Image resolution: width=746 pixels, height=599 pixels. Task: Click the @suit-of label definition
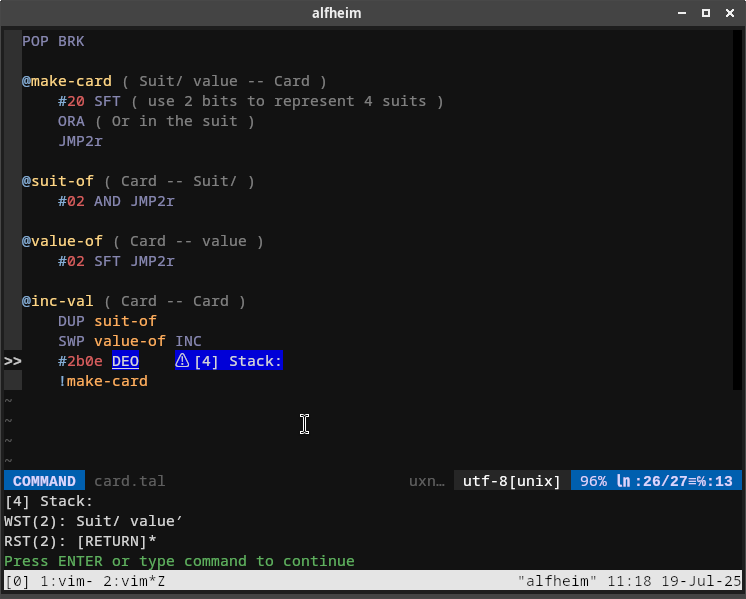pyautogui.click(x=58, y=181)
